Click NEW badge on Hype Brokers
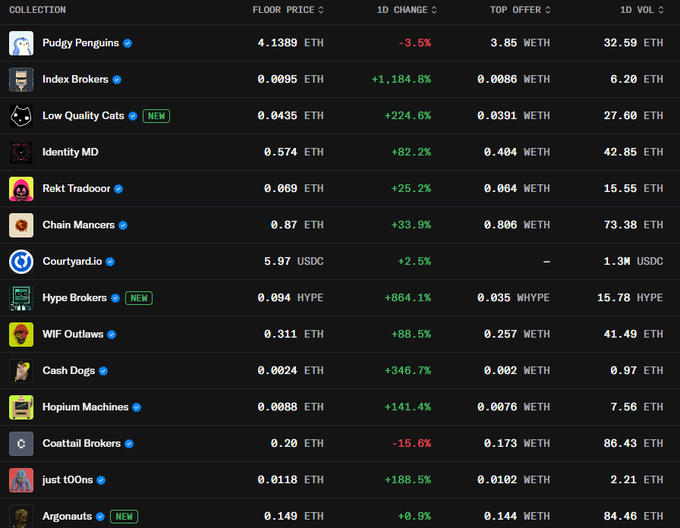Viewport: 680px width, 528px height. [x=139, y=298]
